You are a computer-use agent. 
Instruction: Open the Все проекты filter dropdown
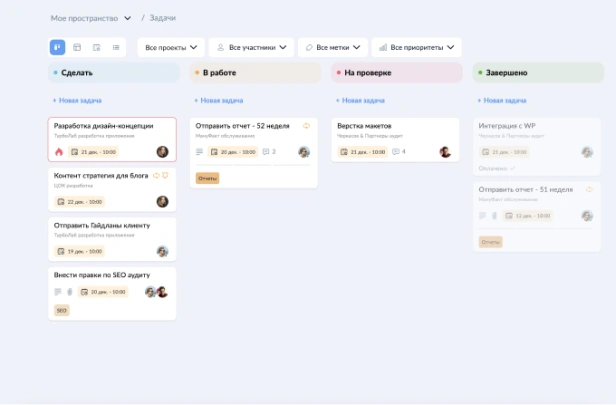[x=170, y=47]
